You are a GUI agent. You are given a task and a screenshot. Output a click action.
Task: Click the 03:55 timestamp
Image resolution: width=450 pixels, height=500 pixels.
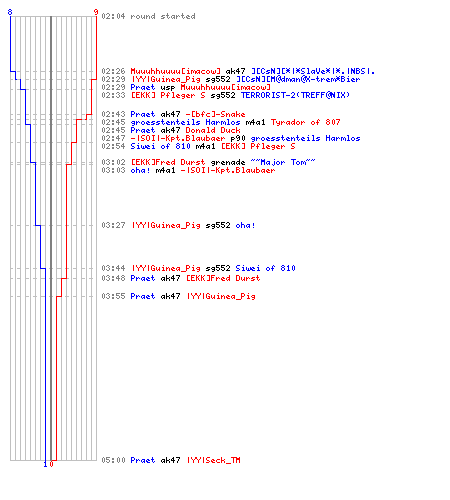(113, 296)
